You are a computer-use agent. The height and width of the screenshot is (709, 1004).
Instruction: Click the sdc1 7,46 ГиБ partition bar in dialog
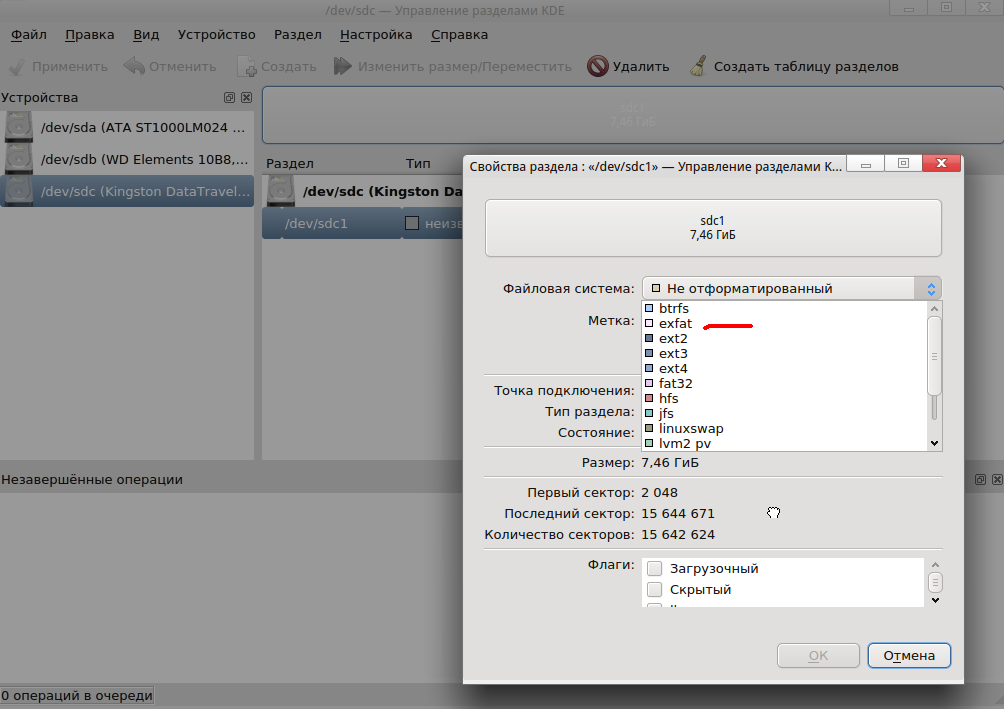[x=713, y=228]
